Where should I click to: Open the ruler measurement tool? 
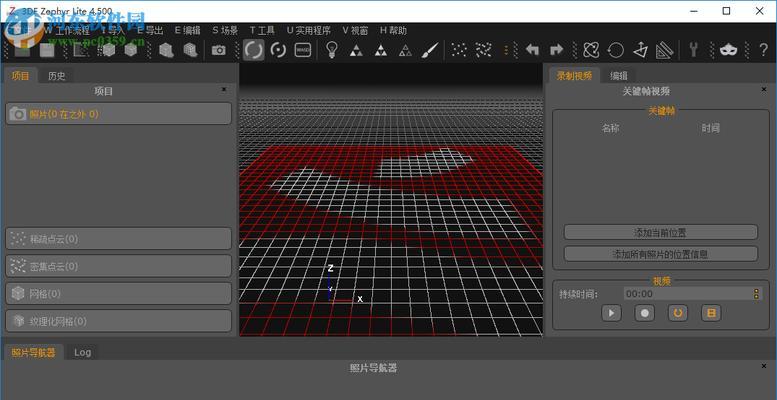[x=664, y=50]
